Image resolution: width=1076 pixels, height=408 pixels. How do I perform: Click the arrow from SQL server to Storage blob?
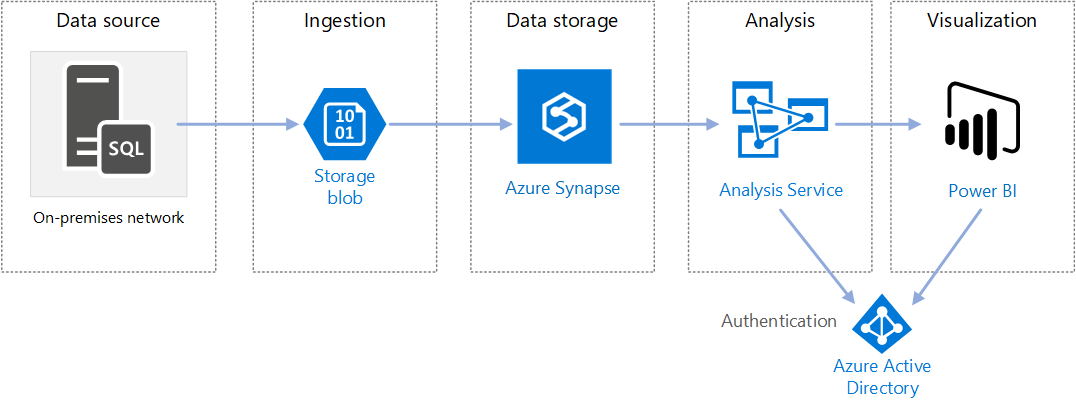[x=238, y=125]
